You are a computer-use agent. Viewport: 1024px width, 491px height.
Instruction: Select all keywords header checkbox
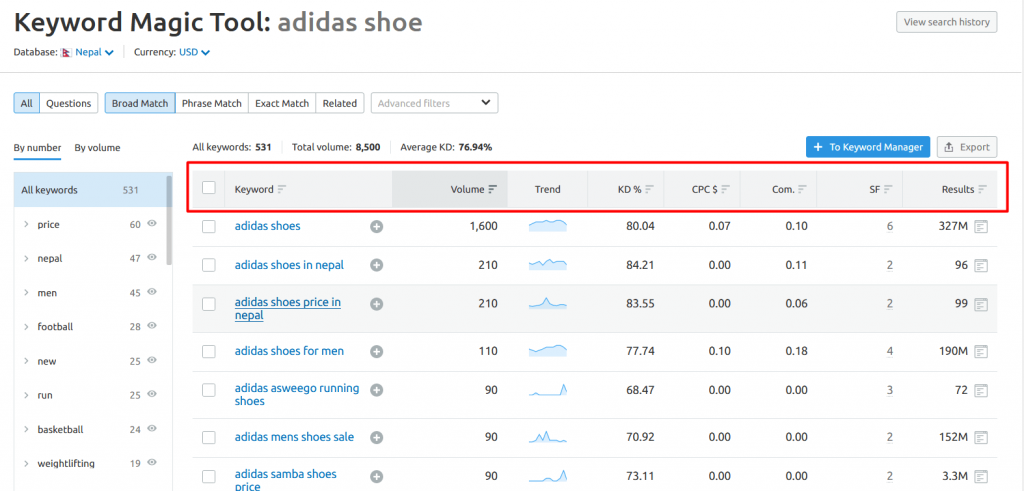208,188
